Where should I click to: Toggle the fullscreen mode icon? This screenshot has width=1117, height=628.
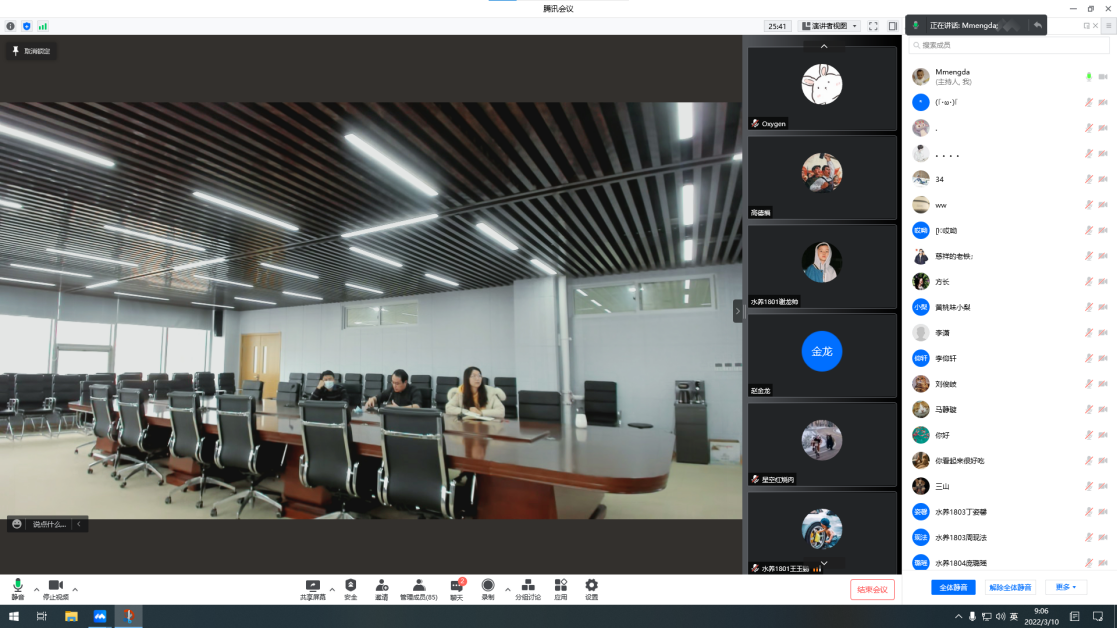(x=873, y=26)
